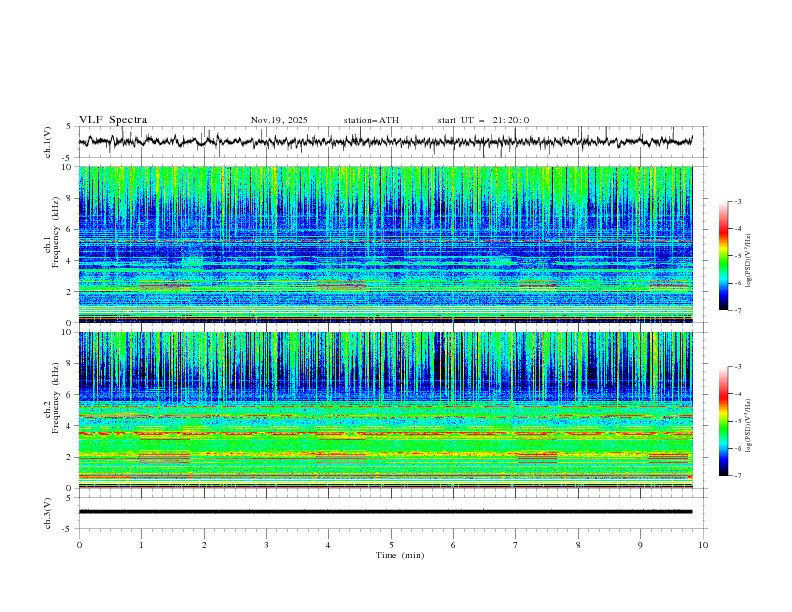
Task: Select the 10 minute tick on time axis
Action: coord(703,545)
